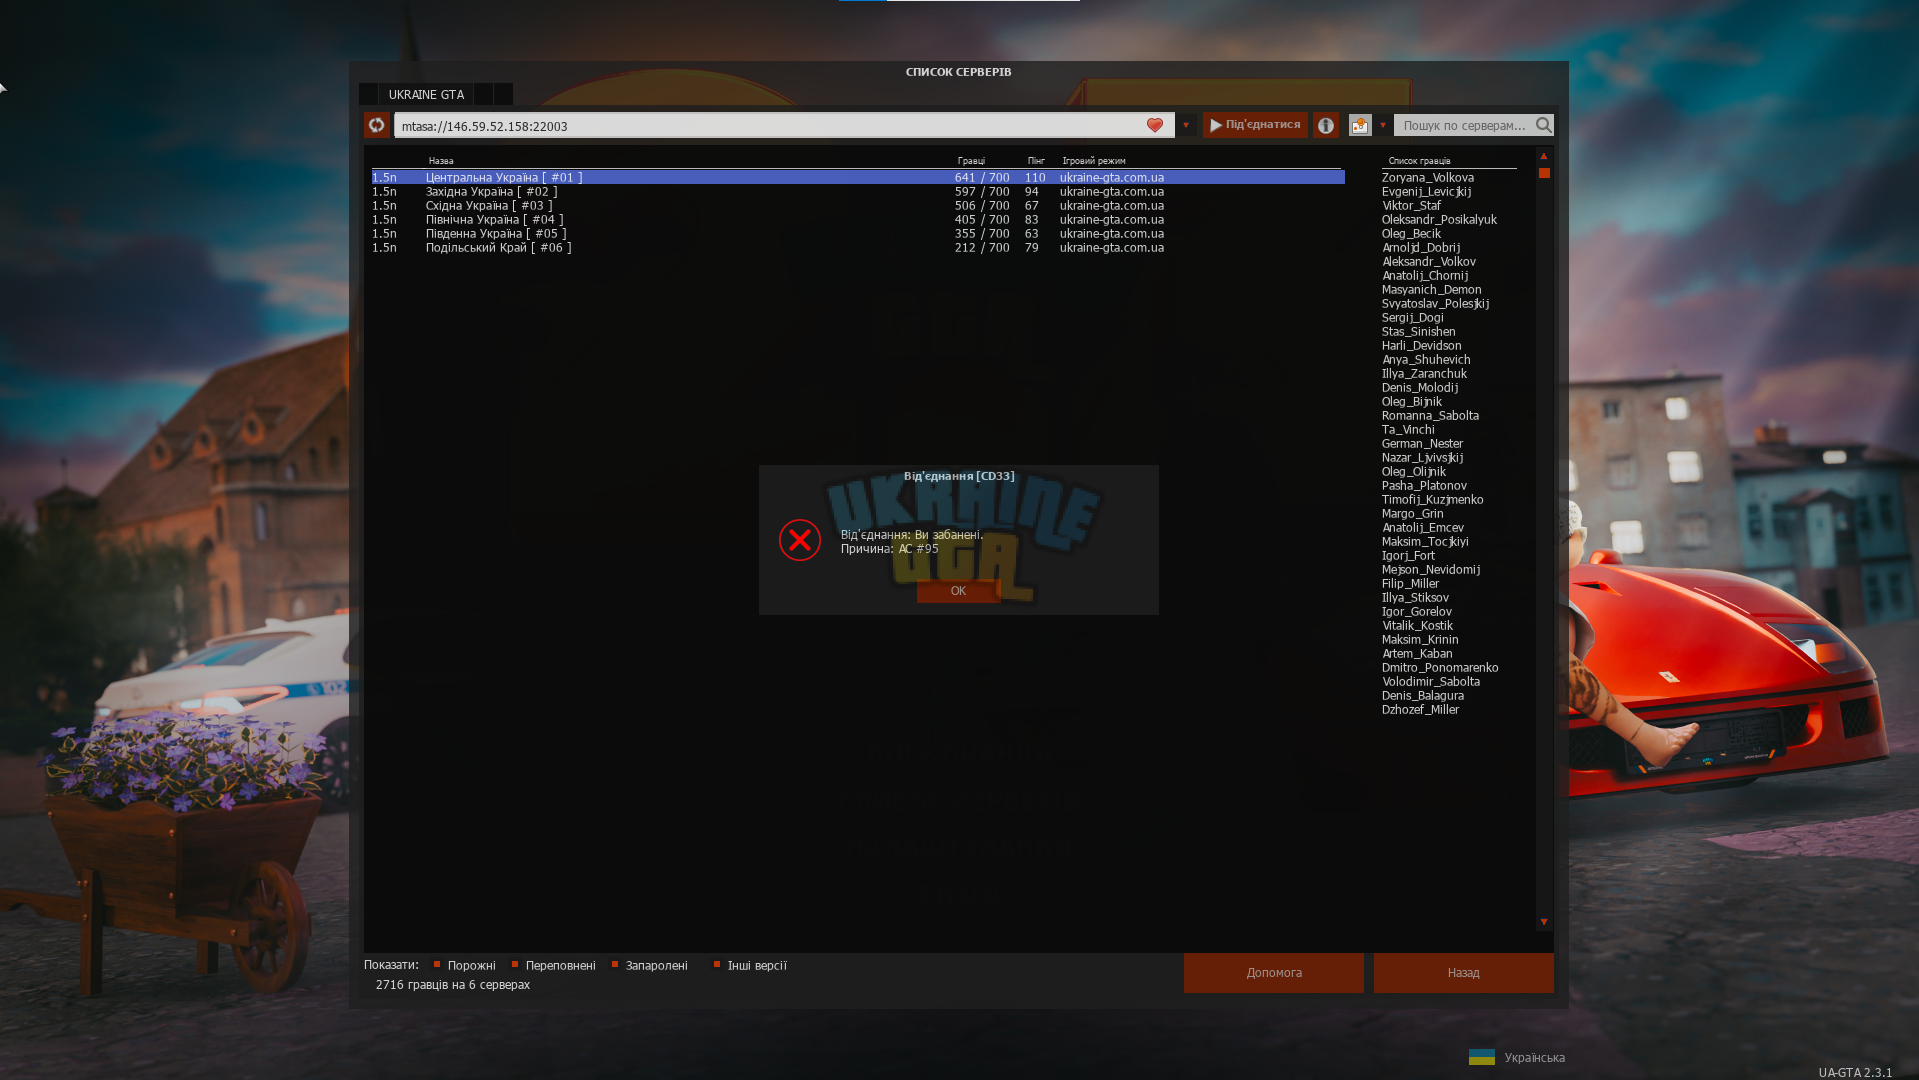Click player Anya_Shuhevich in the player list
Viewport: 1919px width, 1080px height.
click(x=1427, y=359)
